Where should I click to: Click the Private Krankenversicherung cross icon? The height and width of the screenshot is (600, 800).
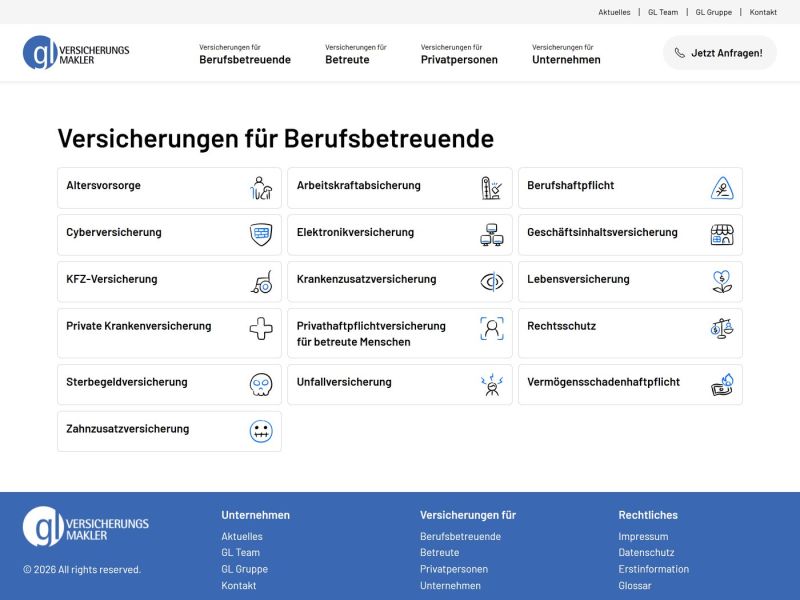(x=261, y=329)
